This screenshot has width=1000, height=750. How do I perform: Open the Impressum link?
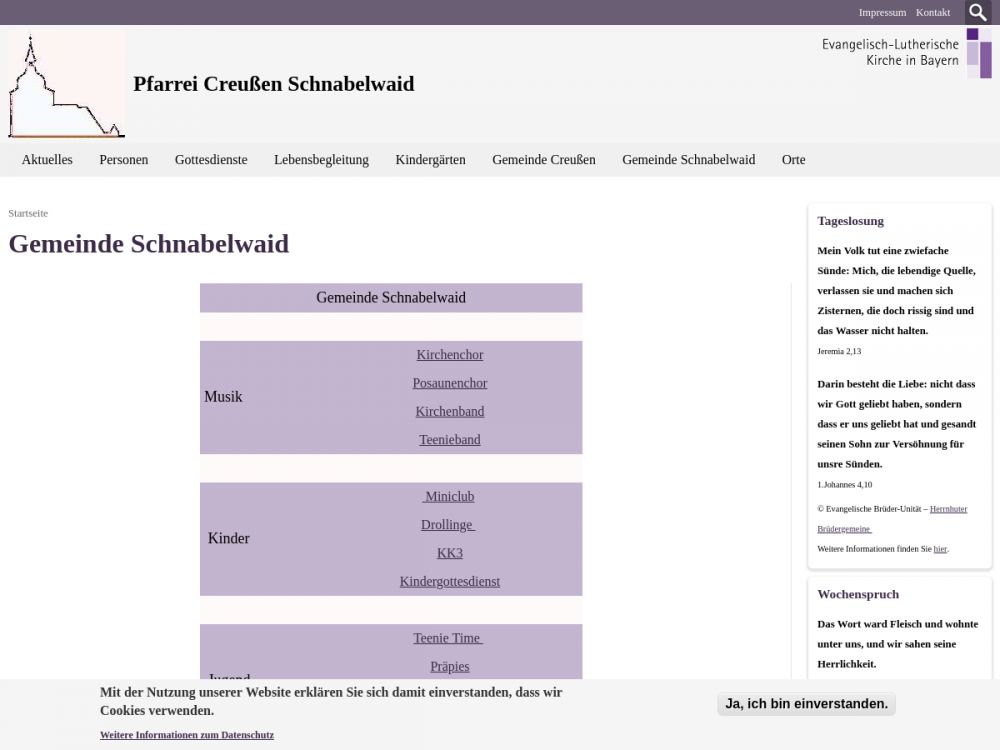tap(882, 12)
